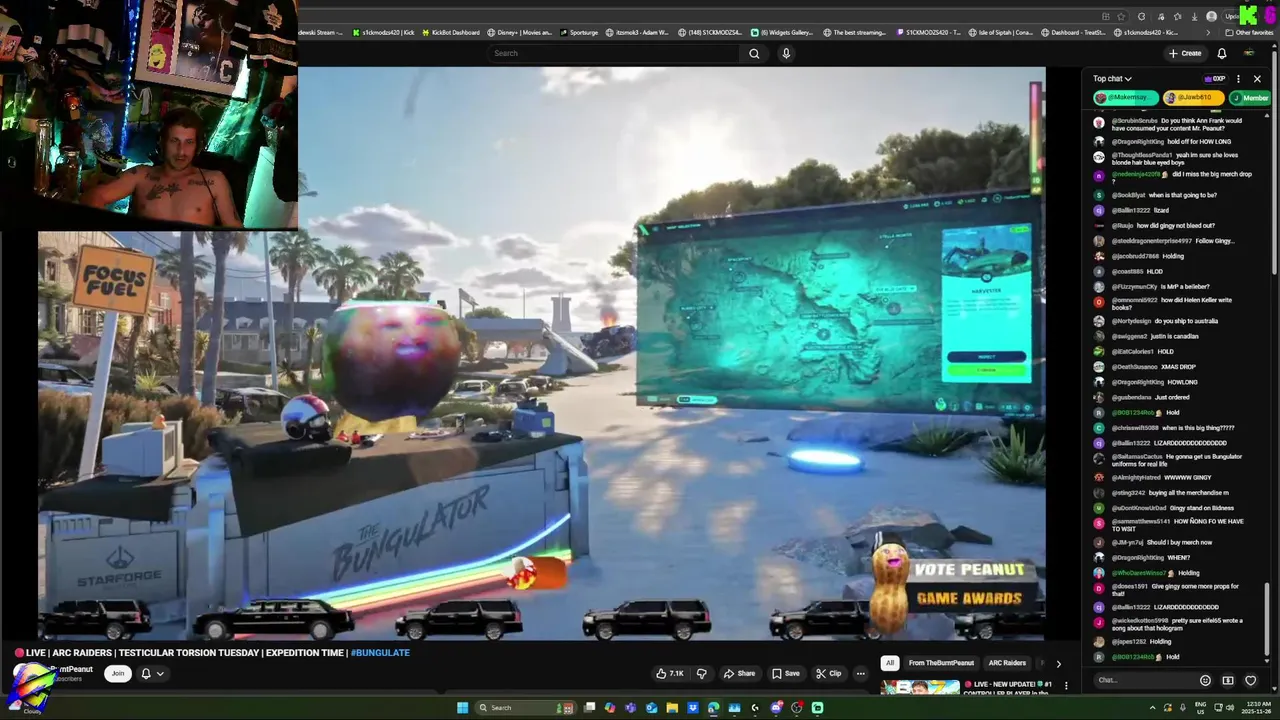Screen dimensions: 1280x720
Task: Click the Windows taskbar Search box
Action: (x=525, y=707)
